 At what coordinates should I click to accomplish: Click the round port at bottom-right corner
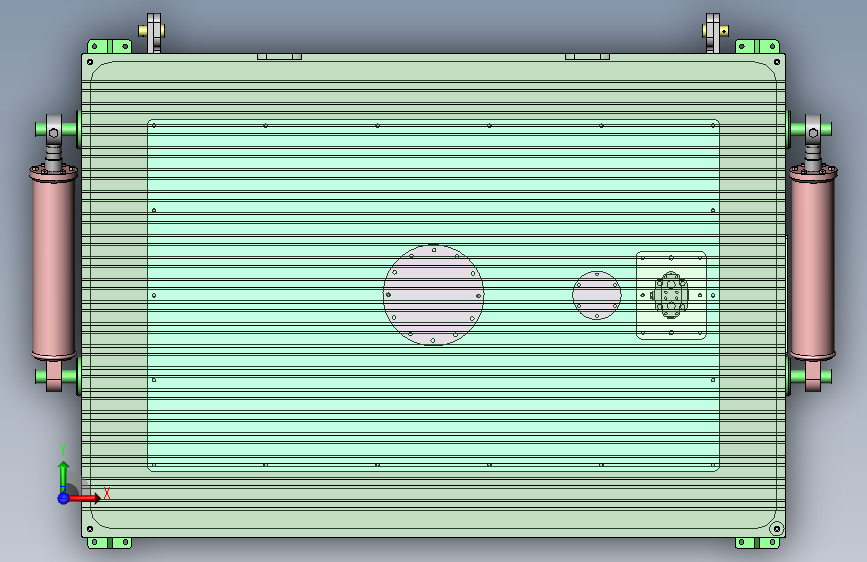pos(776,529)
